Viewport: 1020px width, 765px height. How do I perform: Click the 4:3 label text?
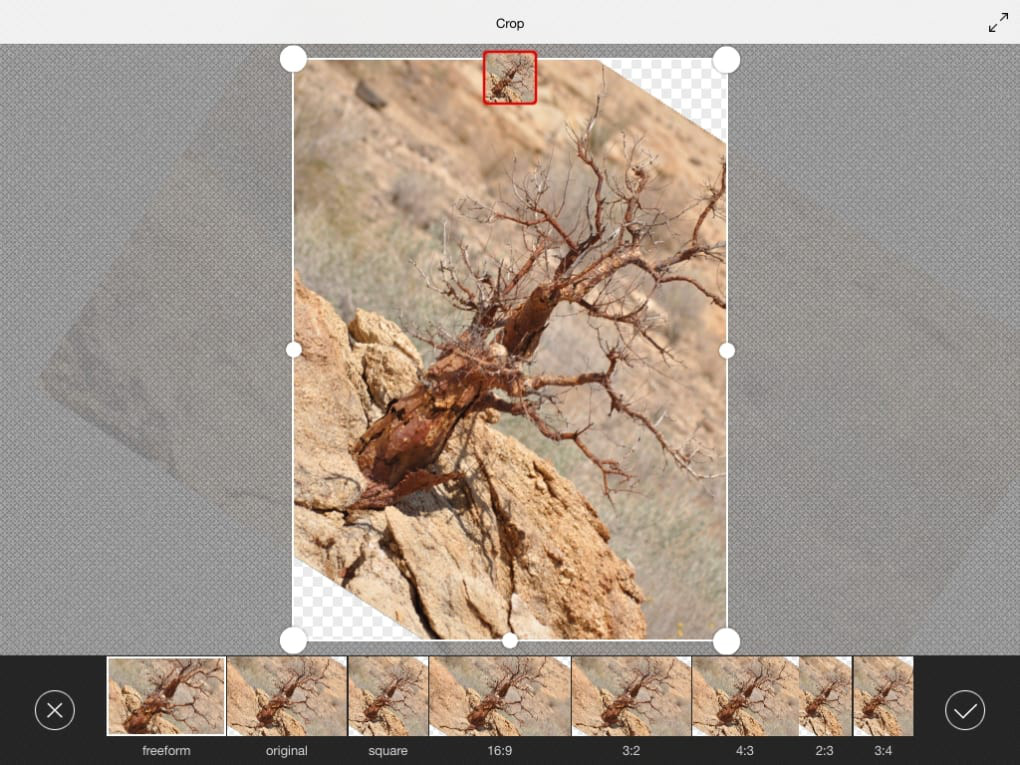click(745, 751)
